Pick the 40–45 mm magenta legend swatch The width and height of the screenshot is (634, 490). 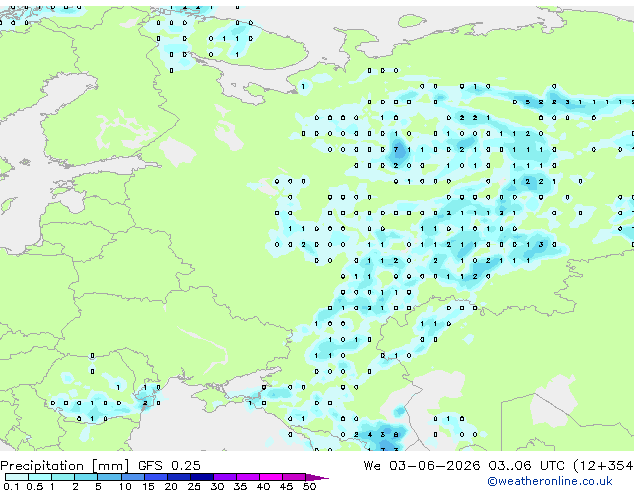(271, 477)
